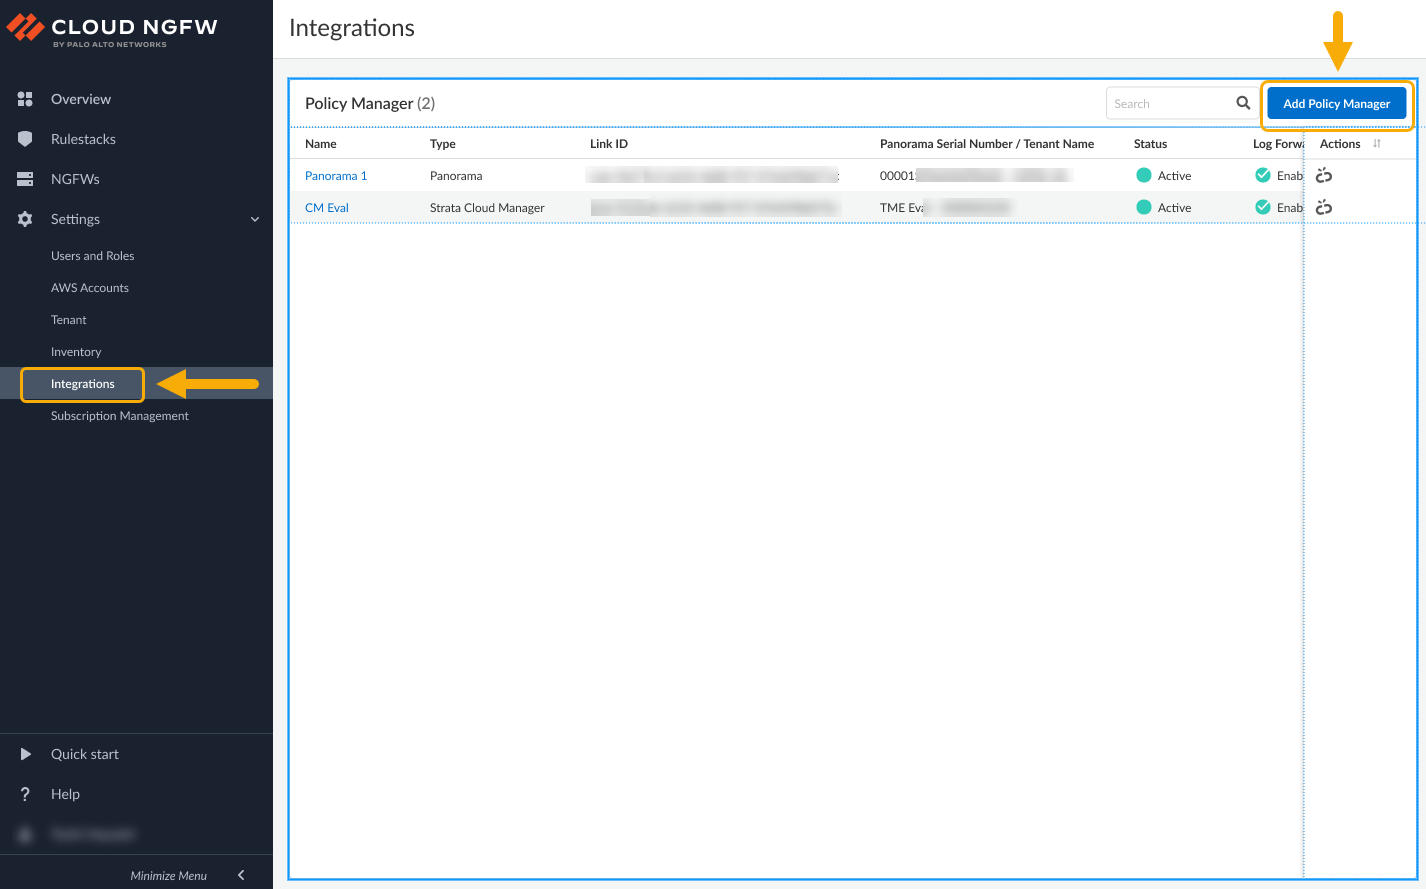Click the Help question mark icon
Image resolution: width=1426 pixels, height=889 pixels.
25,794
